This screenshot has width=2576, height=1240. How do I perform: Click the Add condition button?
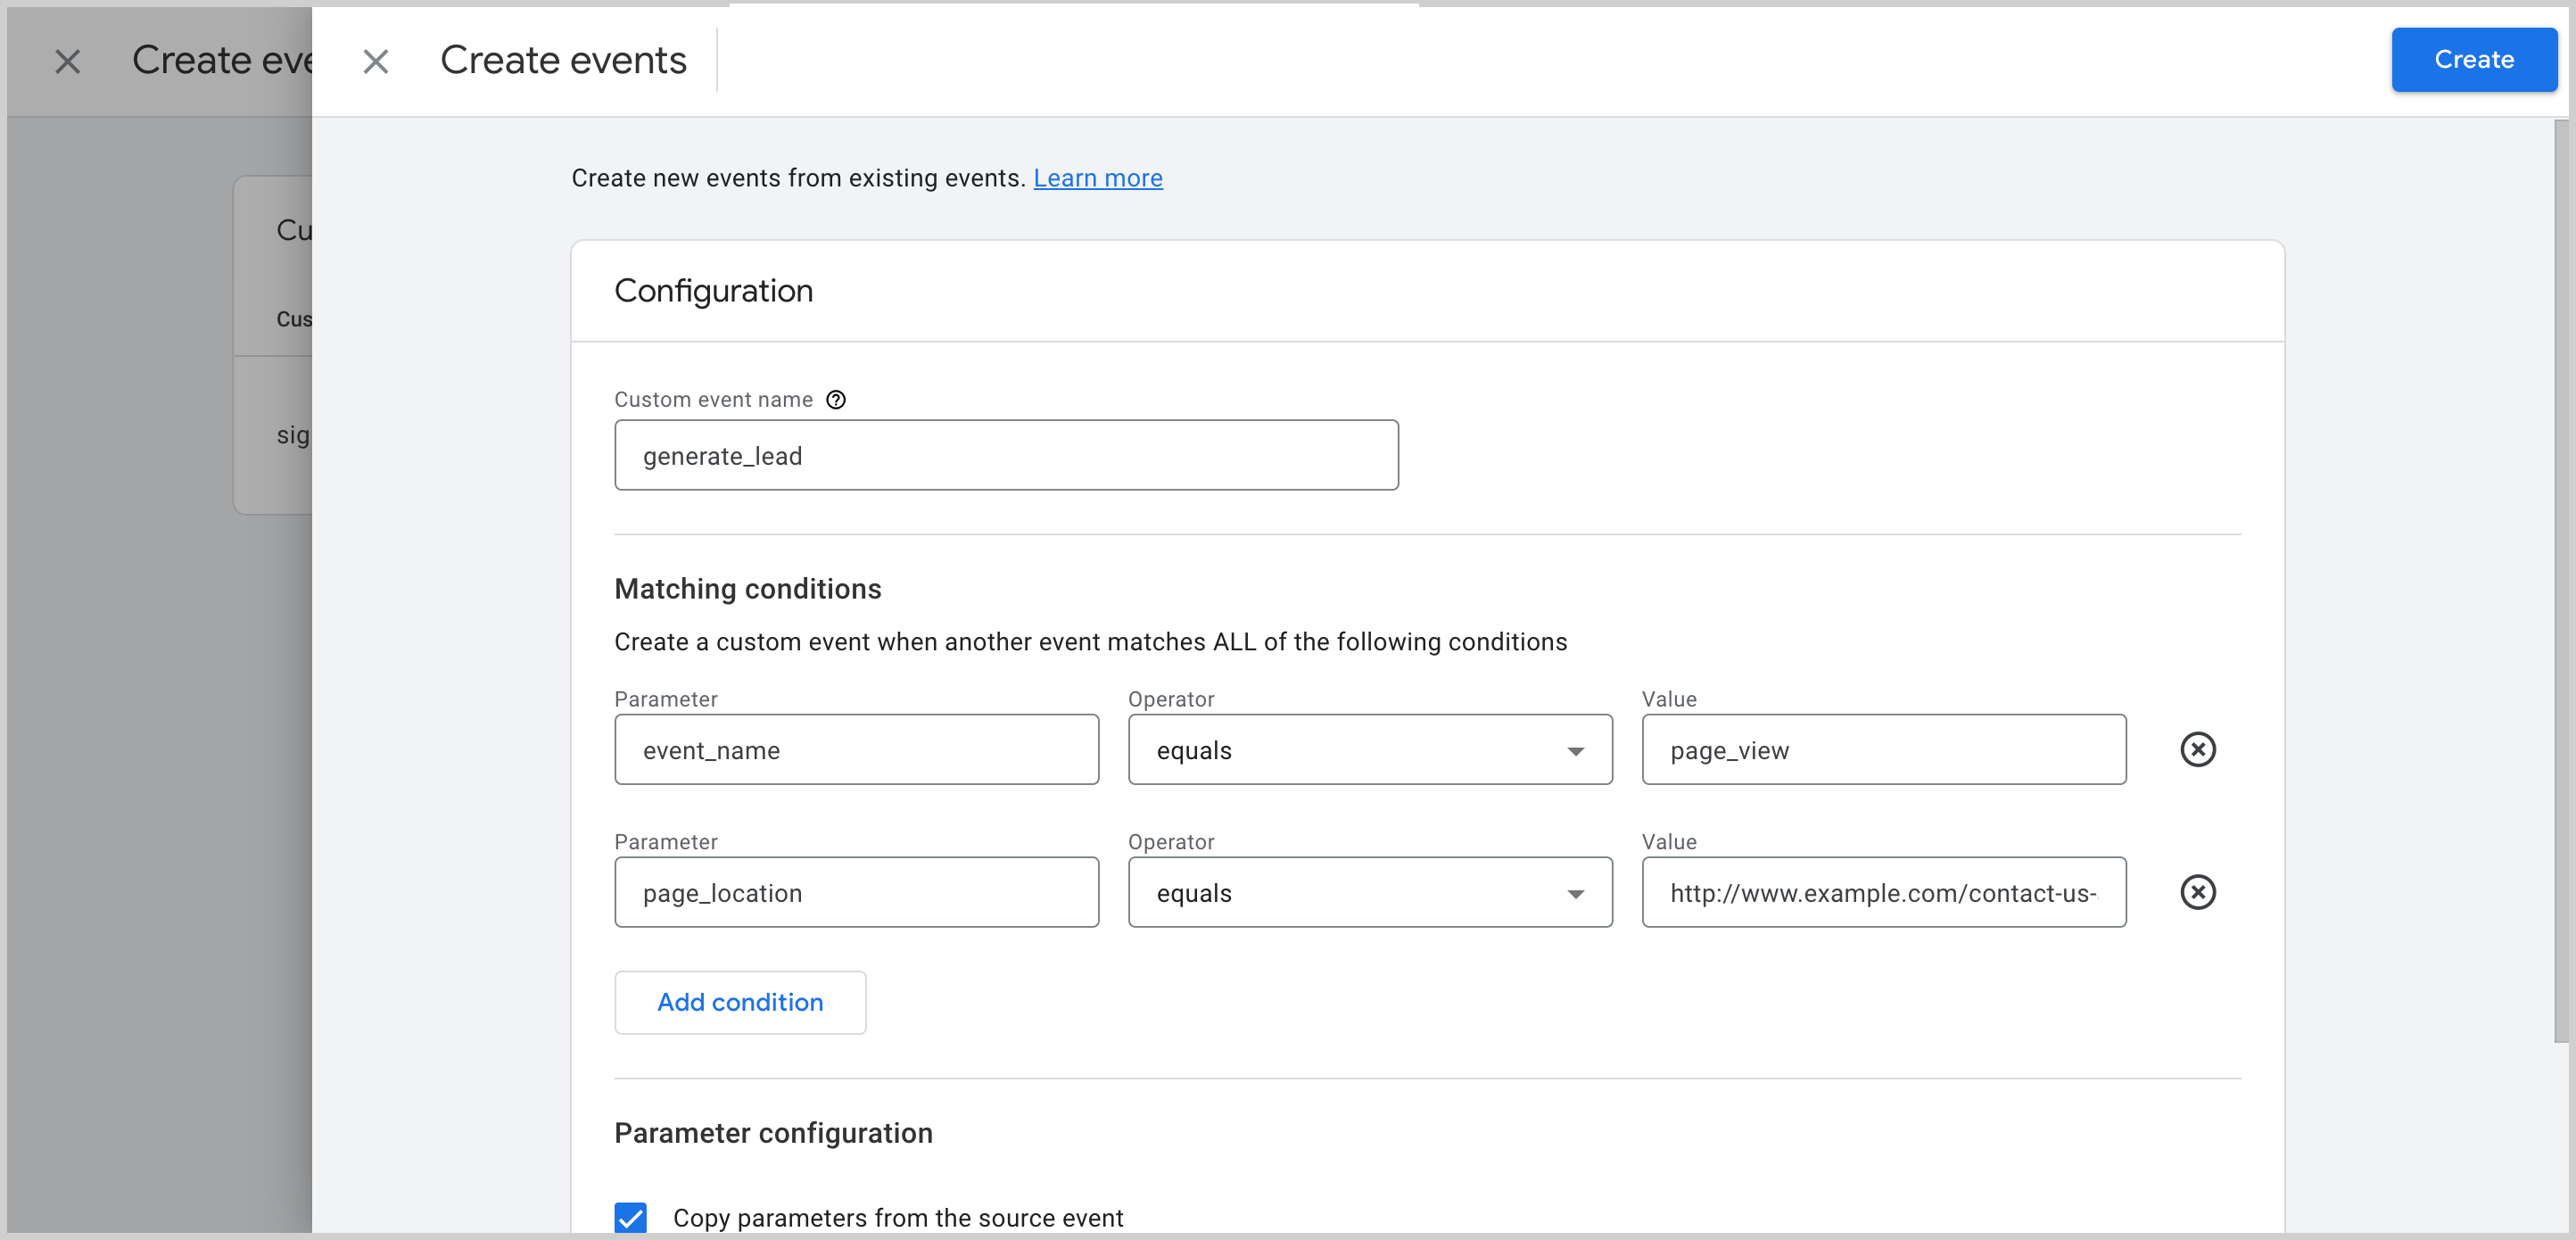click(x=741, y=1002)
